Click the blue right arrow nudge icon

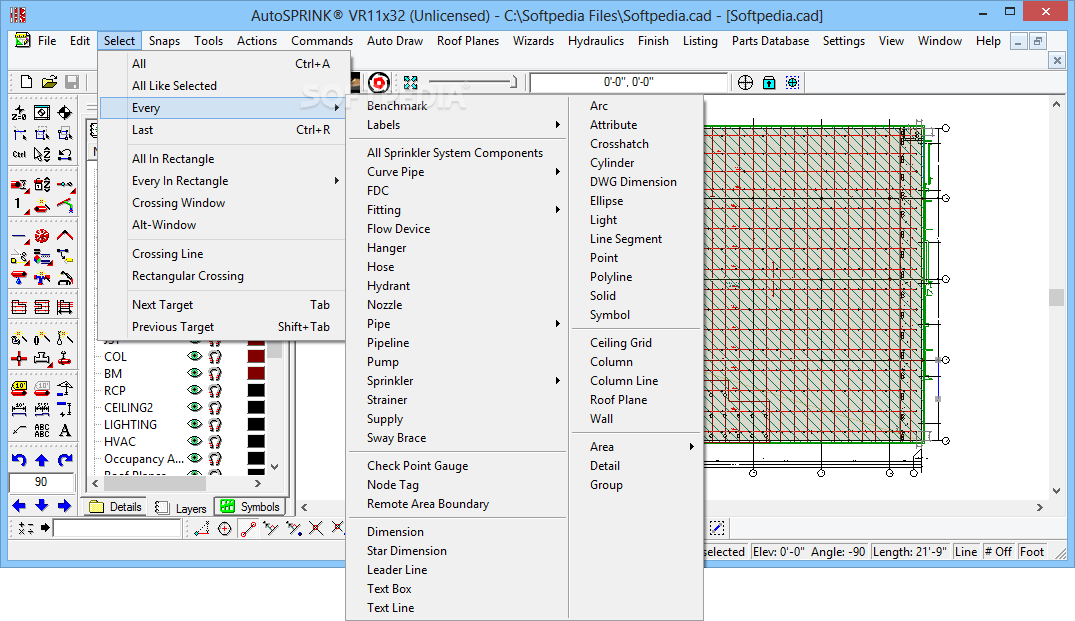click(64, 506)
